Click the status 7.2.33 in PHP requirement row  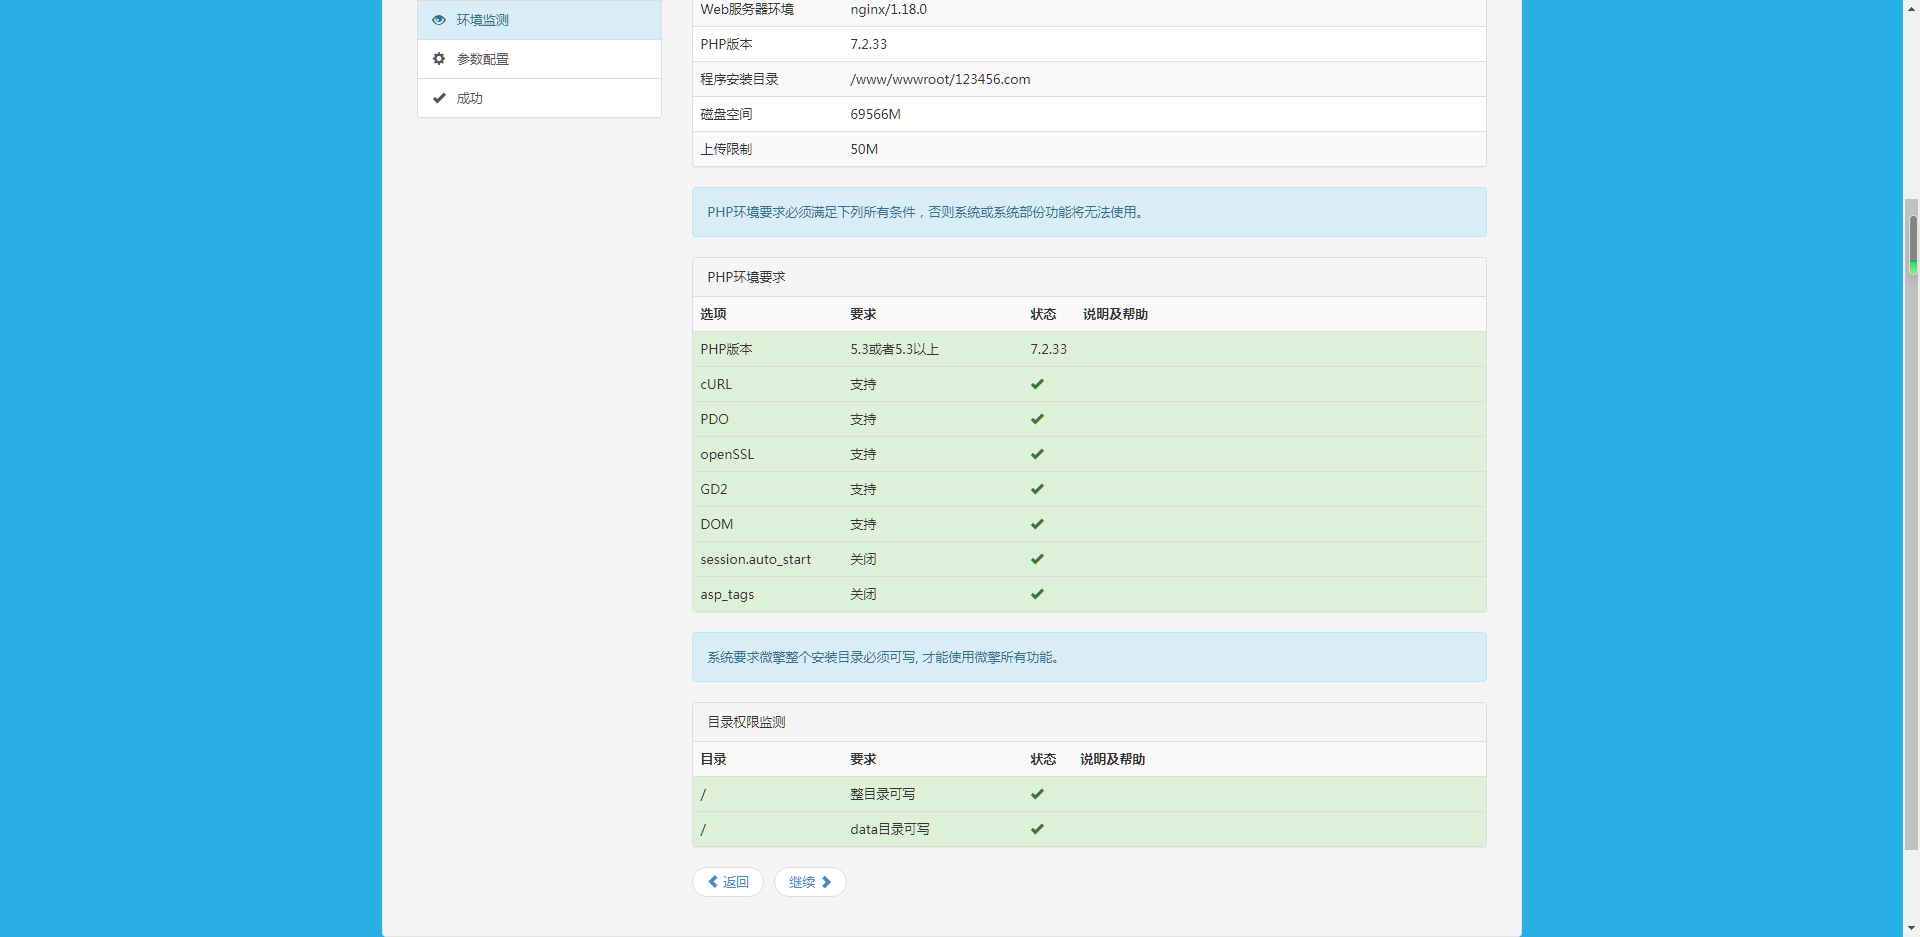[1048, 349]
